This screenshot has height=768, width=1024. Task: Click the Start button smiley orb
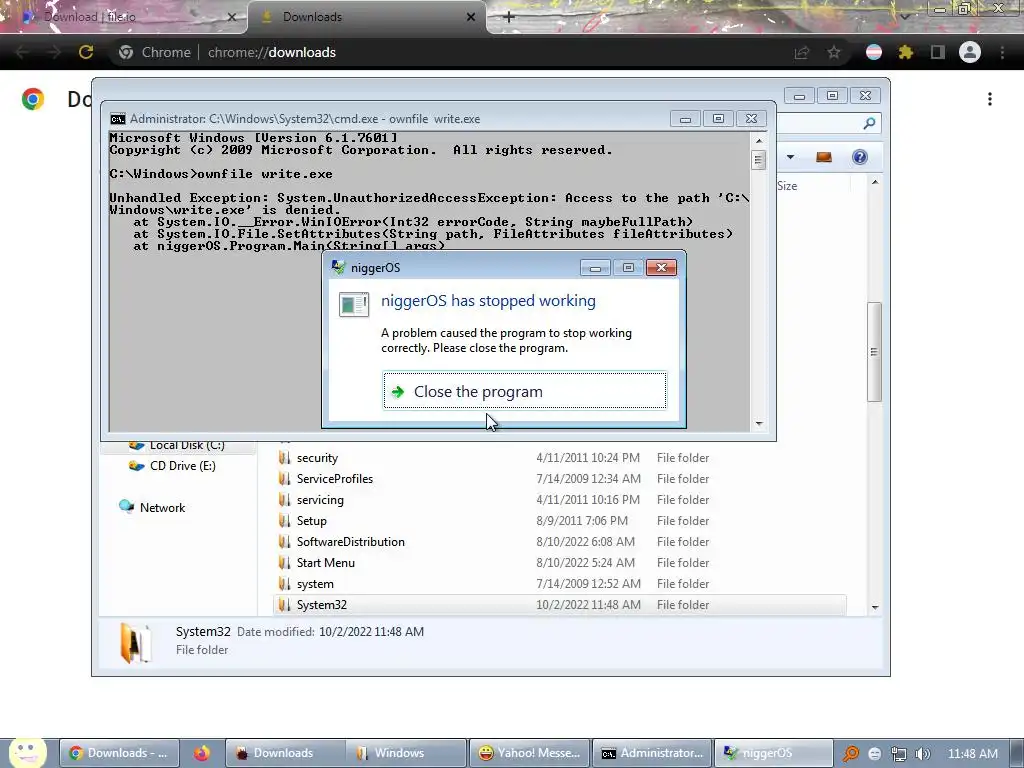[27, 753]
